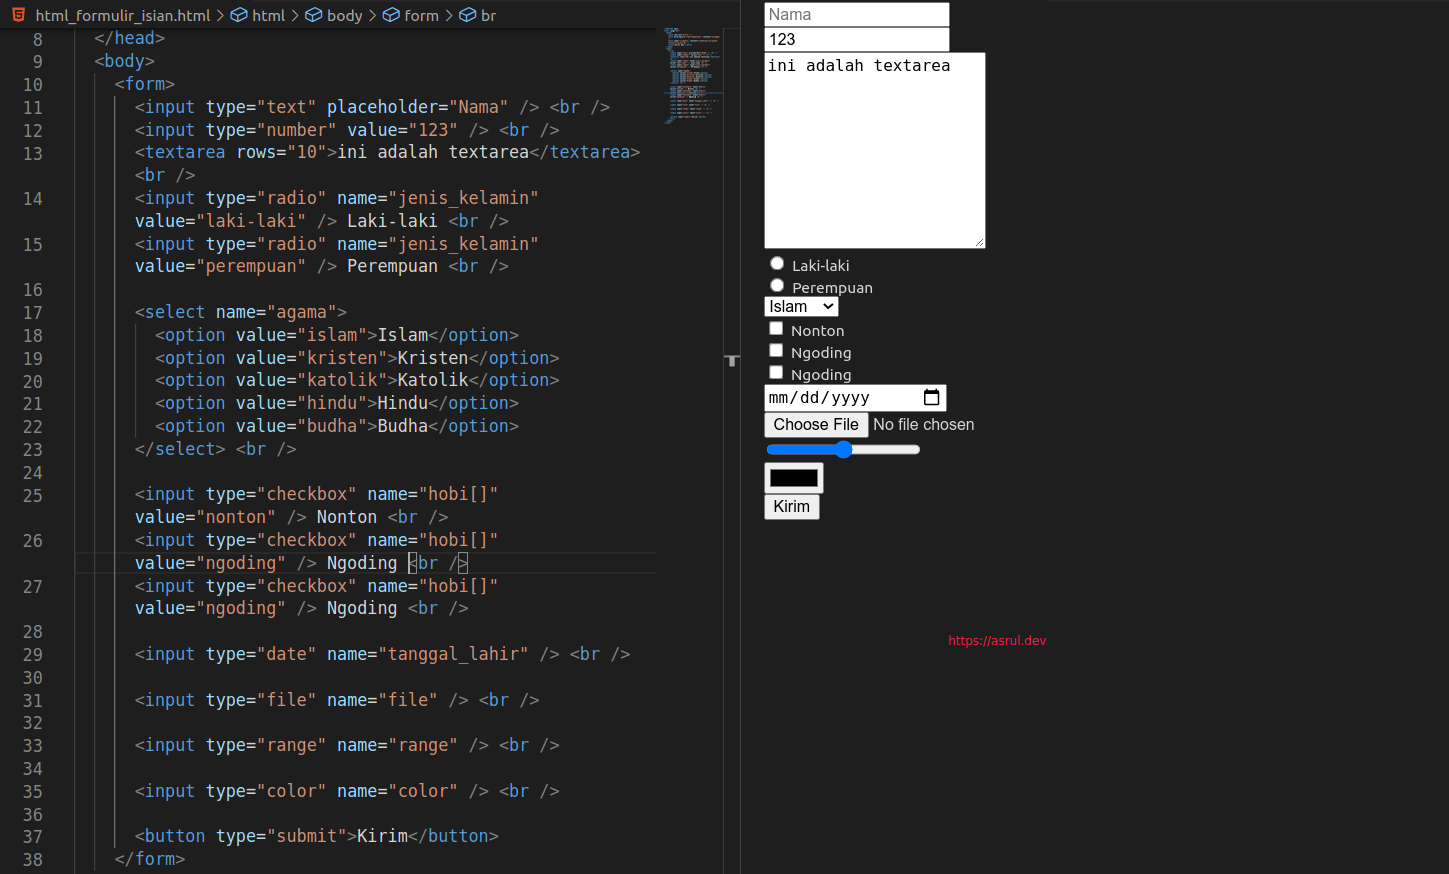Click the textarea resize grip corner
The width and height of the screenshot is (1449, 874).
coord(979,242)
